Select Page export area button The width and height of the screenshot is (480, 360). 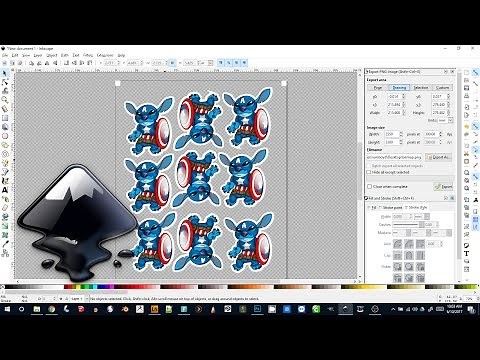[378, 88]
